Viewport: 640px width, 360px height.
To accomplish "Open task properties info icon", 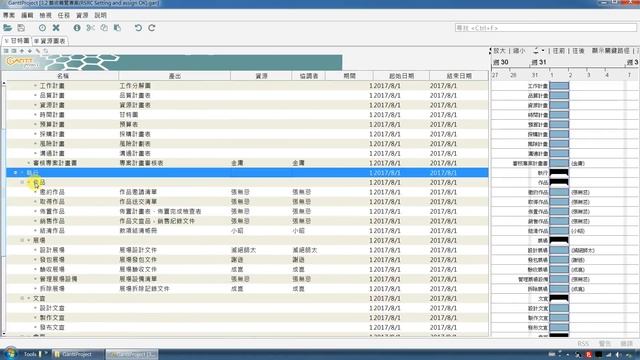I will (x=77, y=28).
